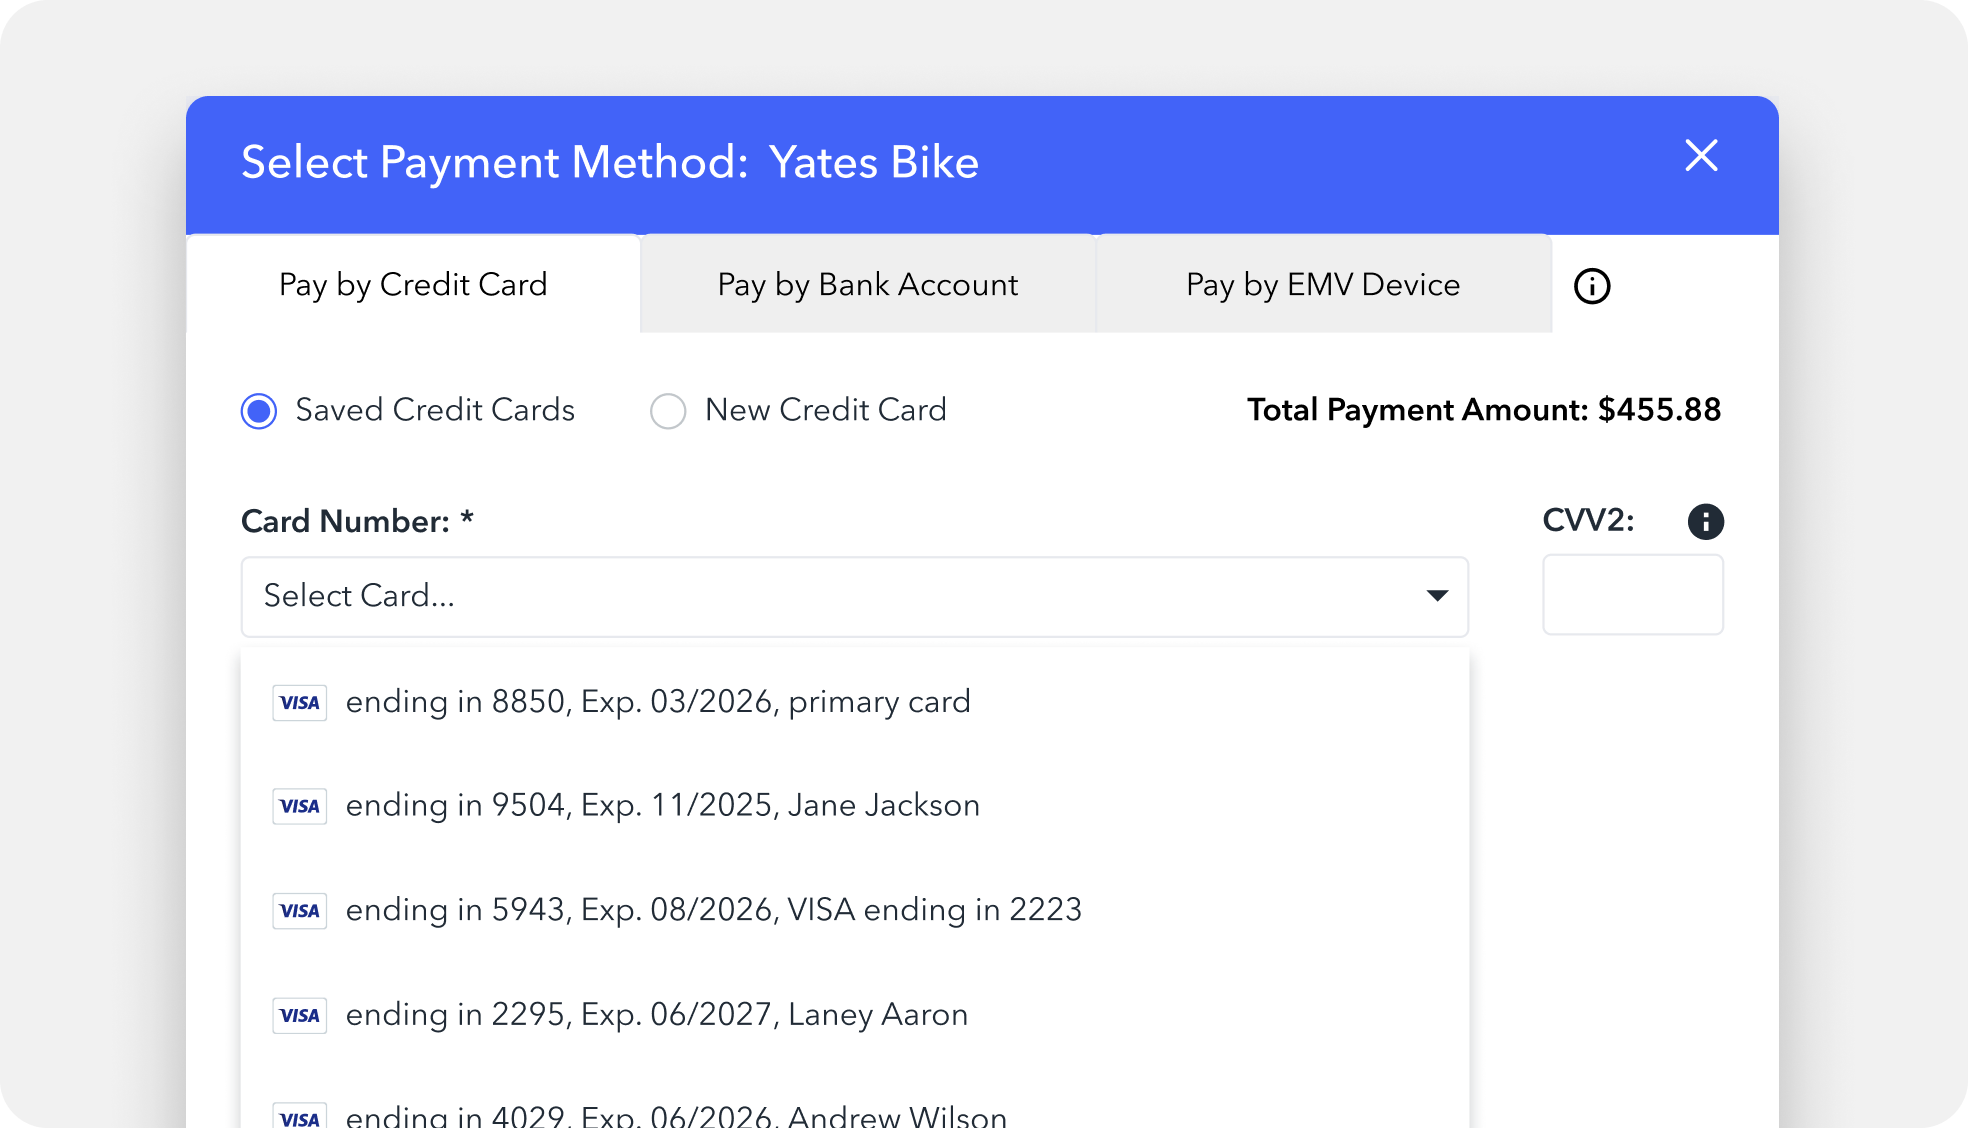Screen dimensions: 1968x1128
Task: Click Visa logo of card ending 9504
Action: click(300, 806)
